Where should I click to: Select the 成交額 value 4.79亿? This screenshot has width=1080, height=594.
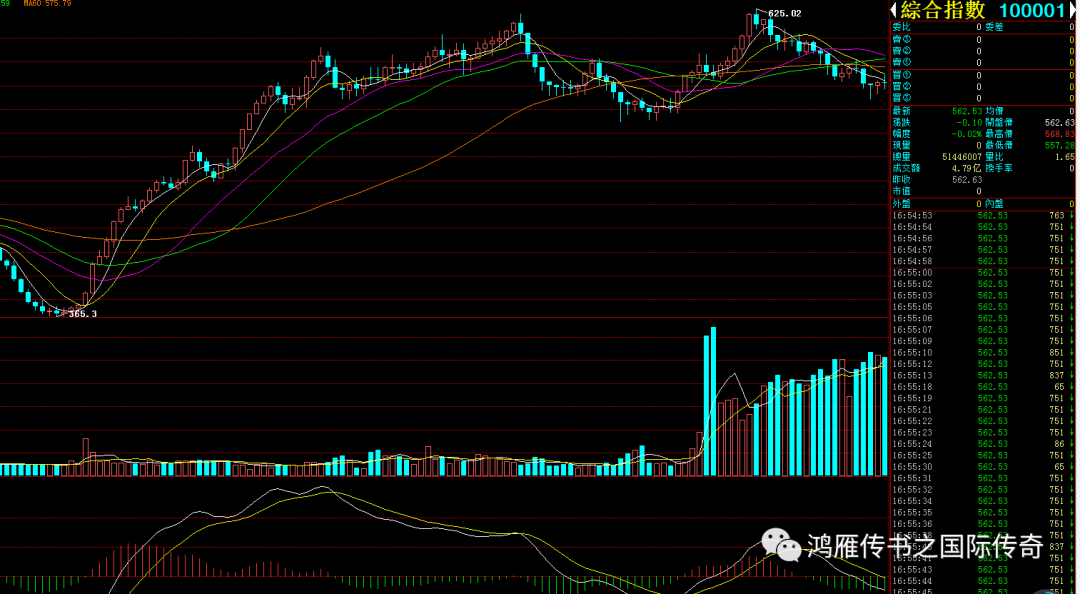967,168
